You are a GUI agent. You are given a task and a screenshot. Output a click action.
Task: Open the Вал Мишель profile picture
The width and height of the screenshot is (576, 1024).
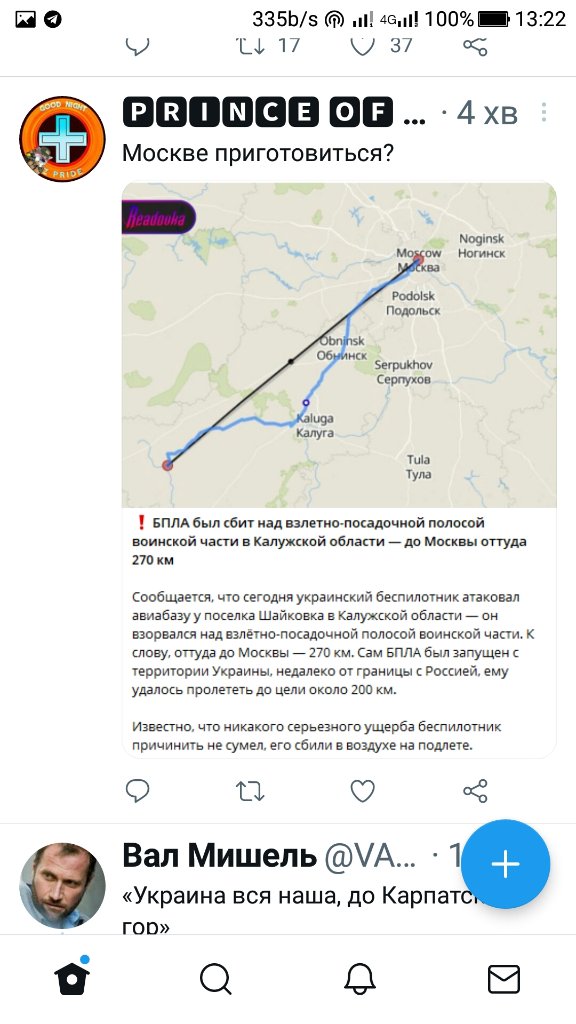[62, 886]
